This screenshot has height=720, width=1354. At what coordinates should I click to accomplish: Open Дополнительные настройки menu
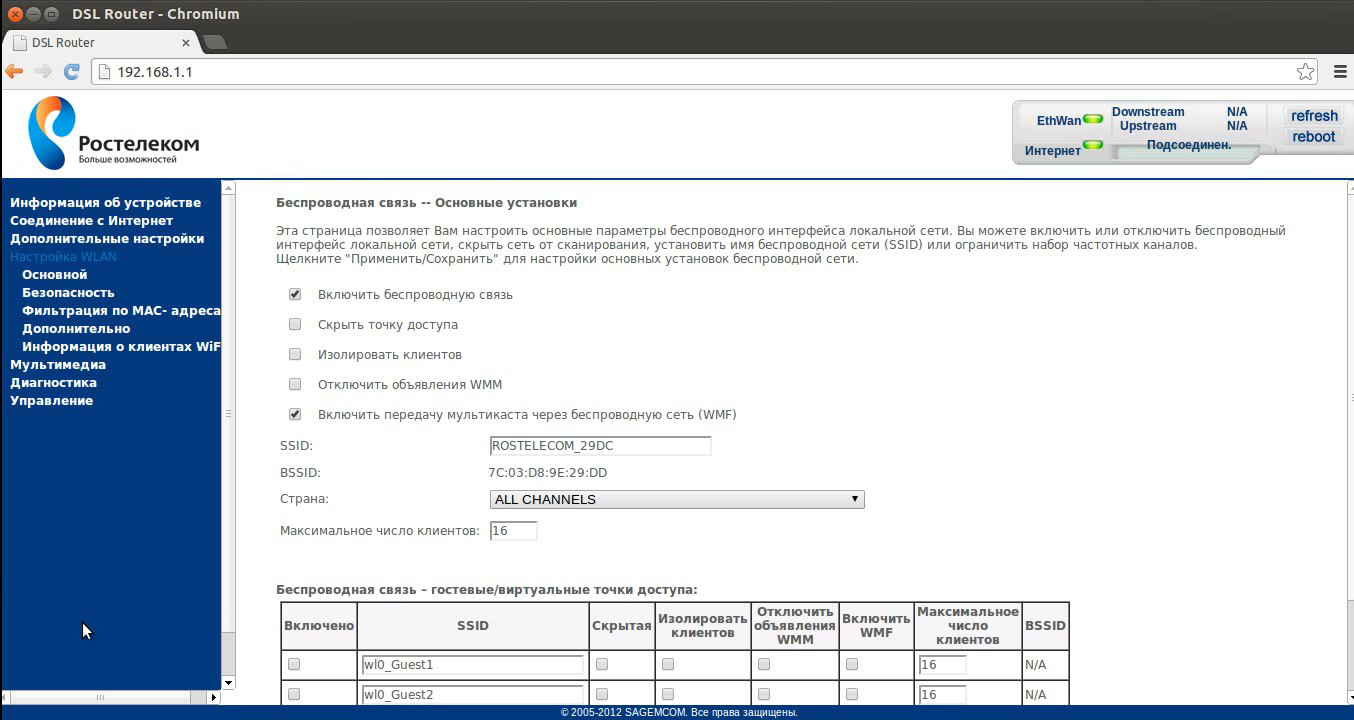pyautogui.click(x=107, y=238)
